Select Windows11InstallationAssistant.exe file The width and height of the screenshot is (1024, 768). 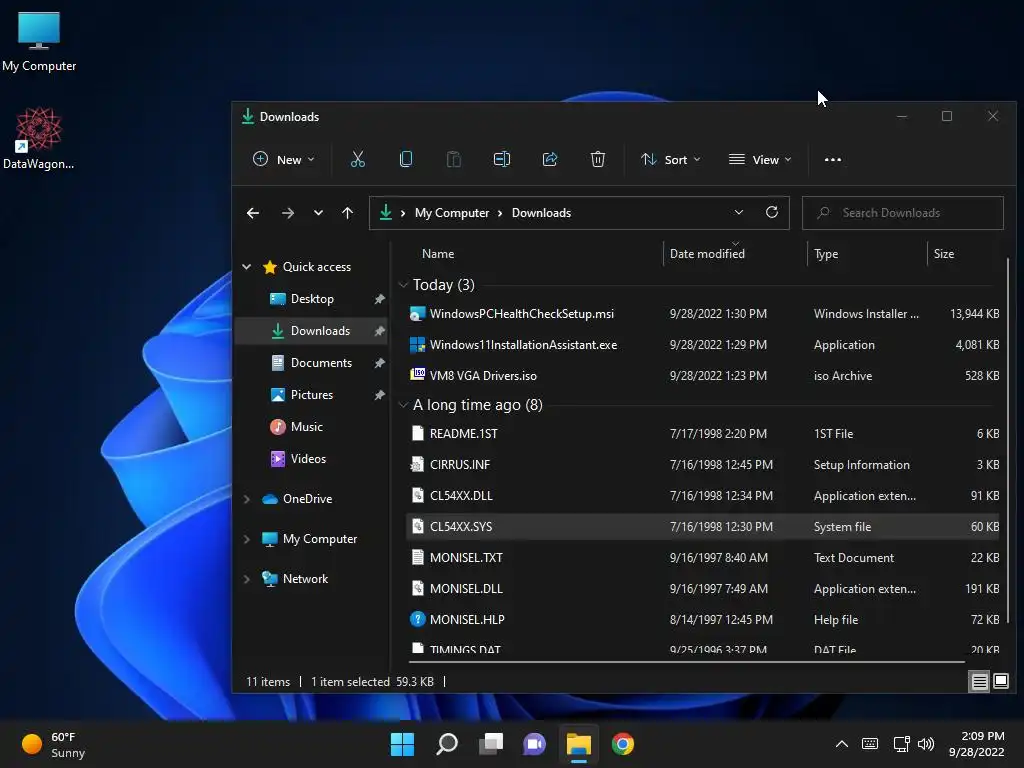point(703,345)
